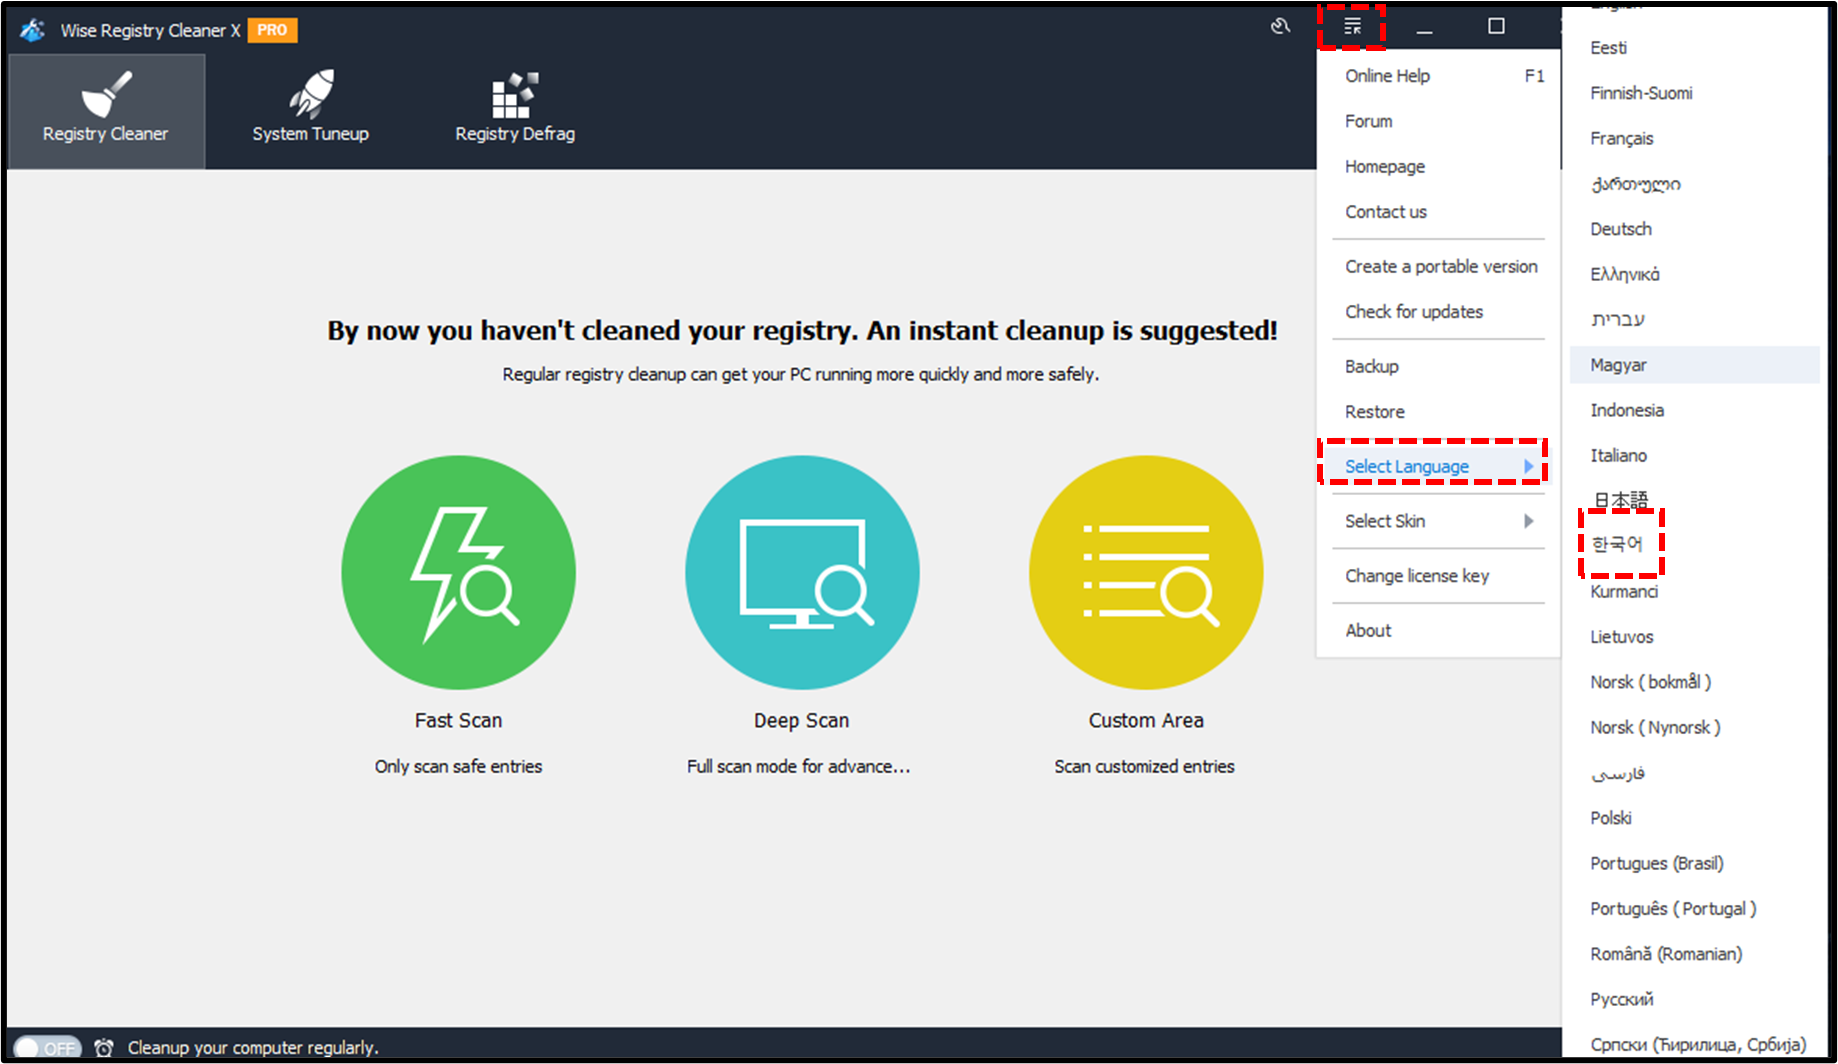The image size is (1838, 1064).
Task: Click the Deep Scan label
Action: click(x=802, y=720)
